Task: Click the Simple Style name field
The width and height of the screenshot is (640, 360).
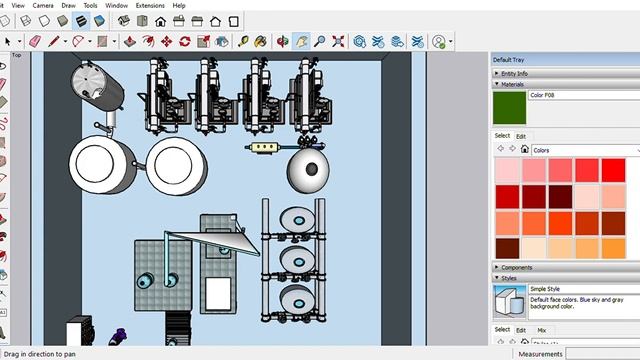Action: (x=584, y=289)
